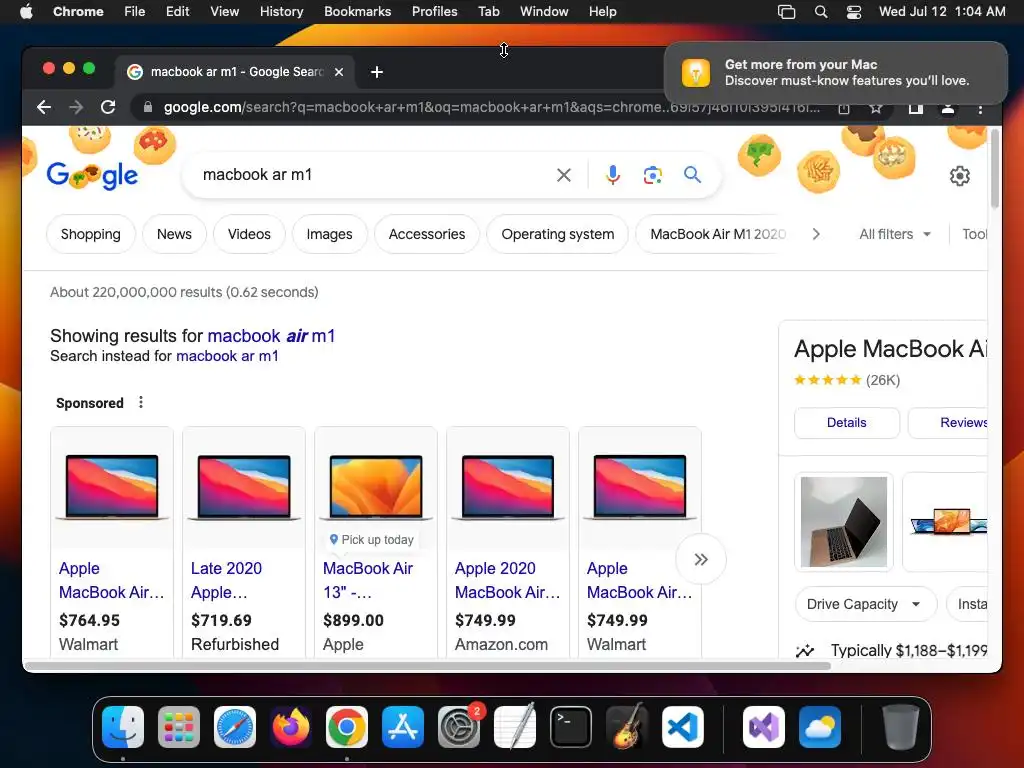
Task: Click the orange-wallpaper MacBook product image
Action: tap(376, 487)
